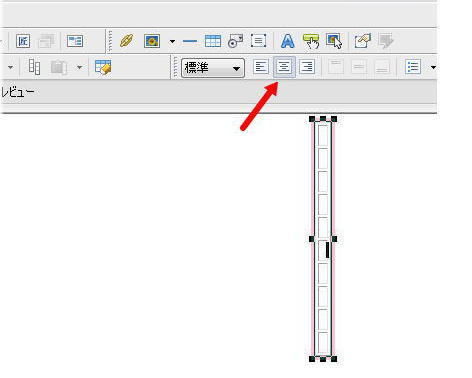The image size is (472, 378).
Task: Insert an image using the sunflower picture icon
Action: 152,41
